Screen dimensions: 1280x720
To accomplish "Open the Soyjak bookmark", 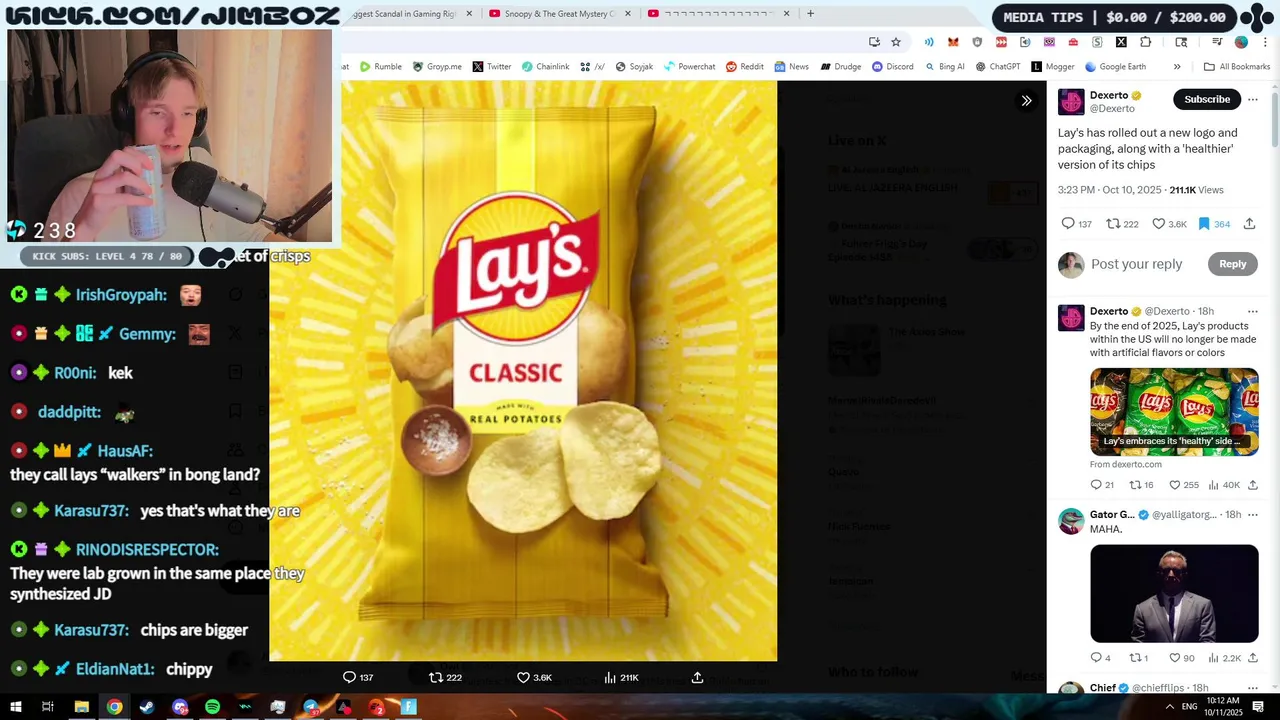I will (633, 67).
